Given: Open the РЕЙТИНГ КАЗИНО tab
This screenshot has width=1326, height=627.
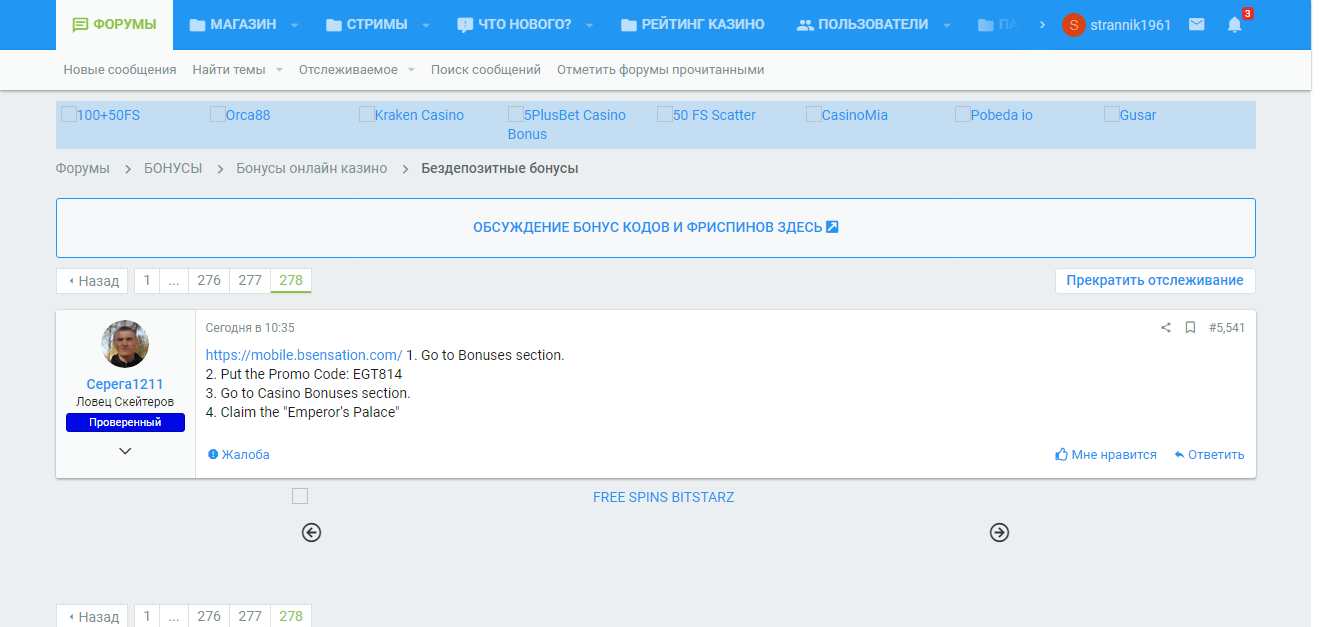Looking at the screenshot, I should (692, 25).
